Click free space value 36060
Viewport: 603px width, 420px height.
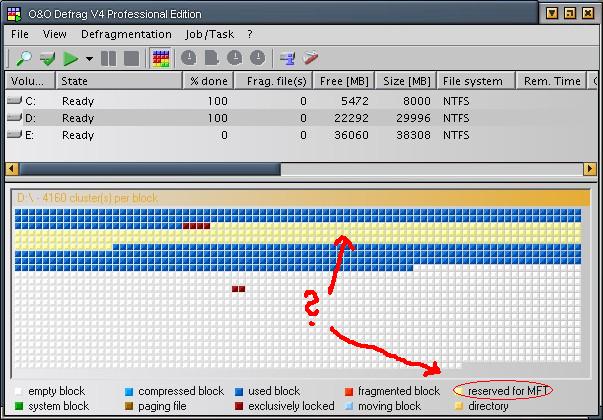(x=351, y=135)
